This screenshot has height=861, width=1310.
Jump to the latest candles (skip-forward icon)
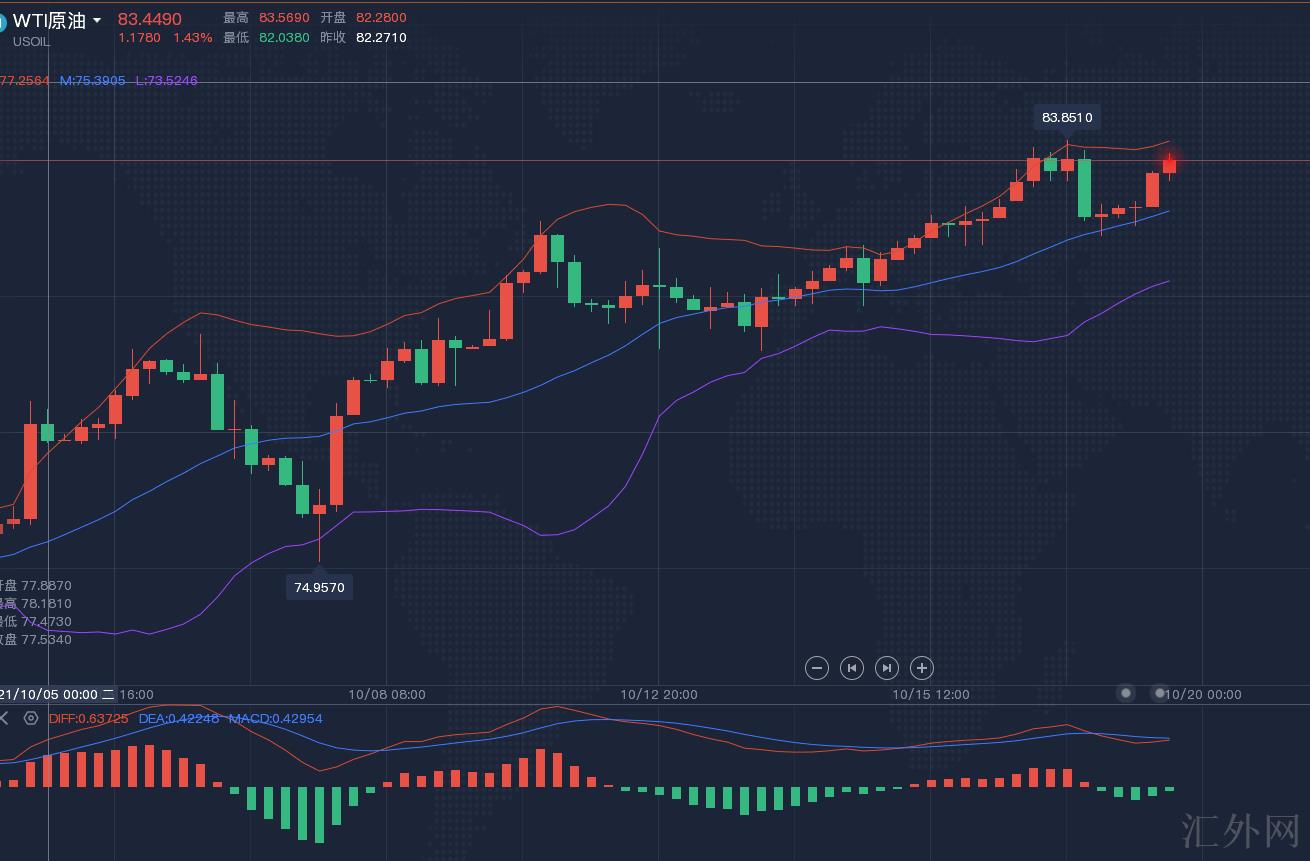point(887,668)
